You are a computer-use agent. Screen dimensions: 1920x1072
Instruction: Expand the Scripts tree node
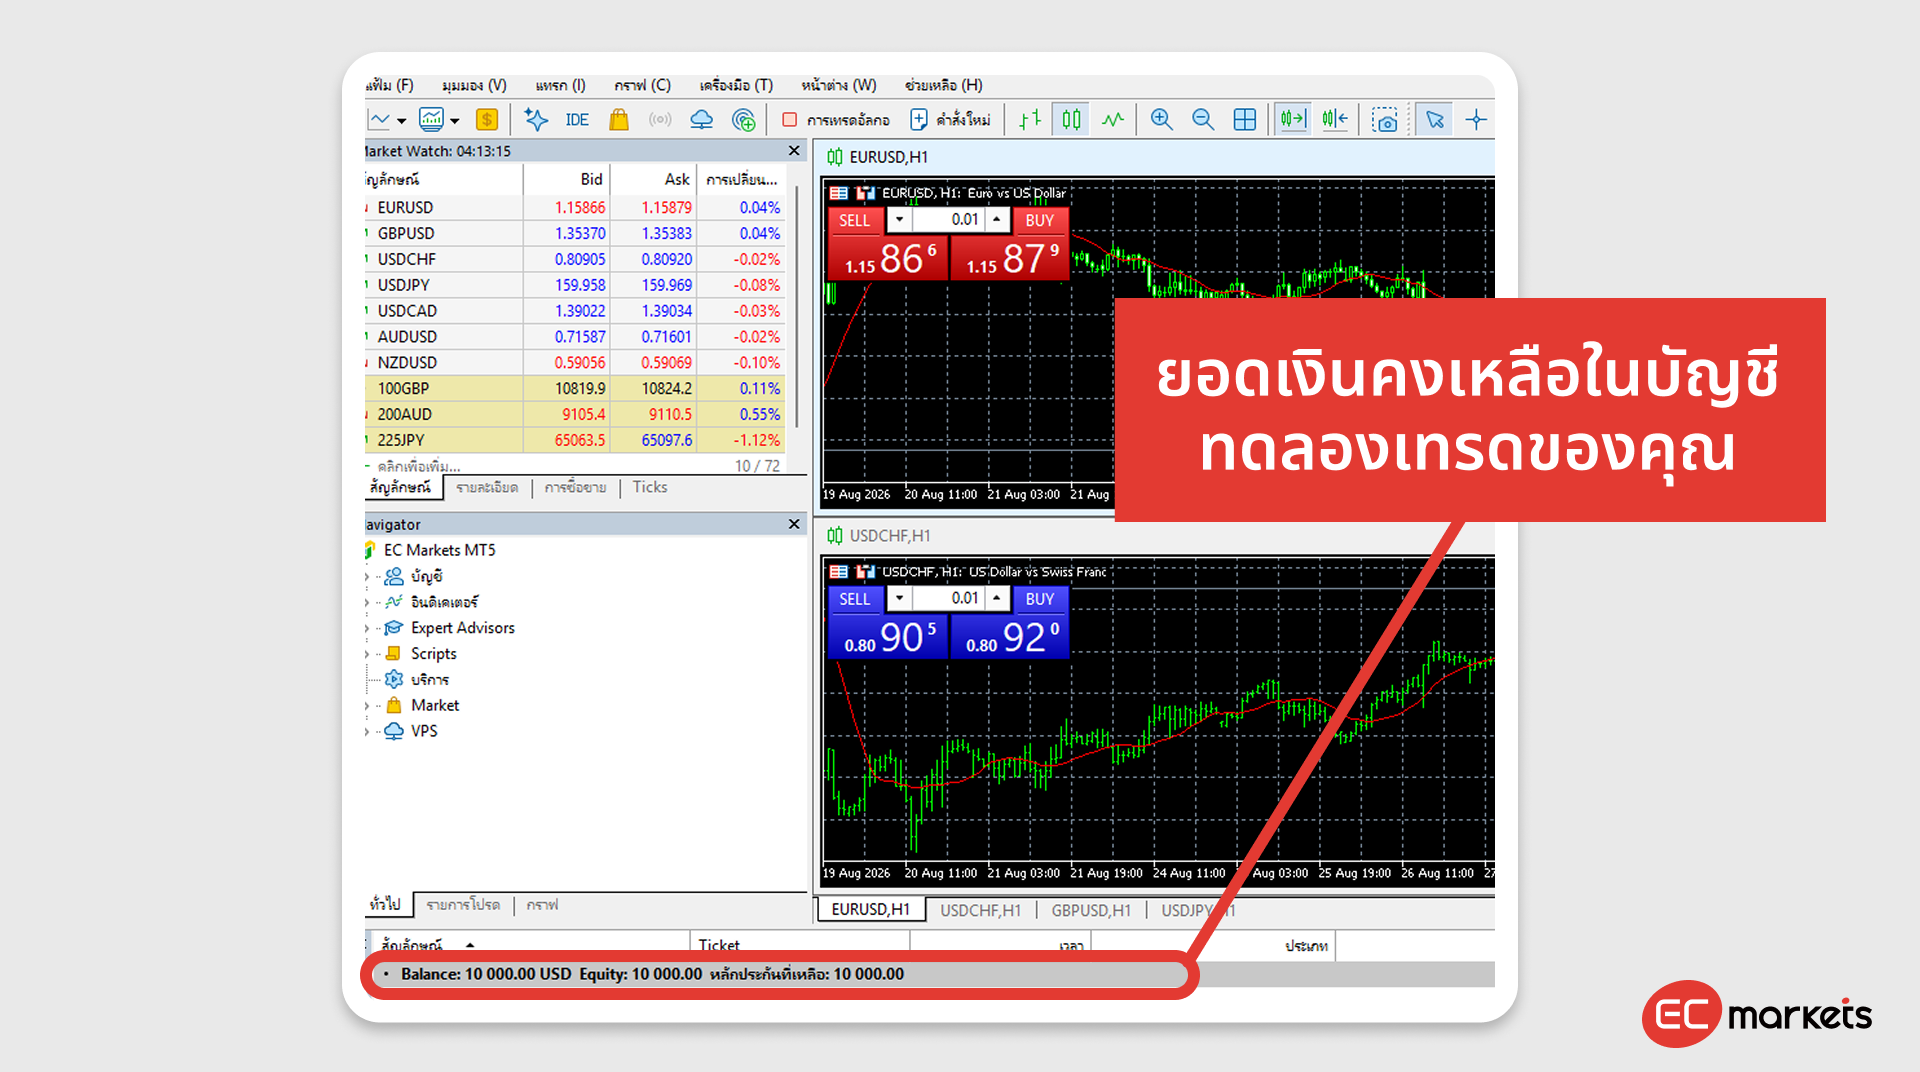[367, 655]
